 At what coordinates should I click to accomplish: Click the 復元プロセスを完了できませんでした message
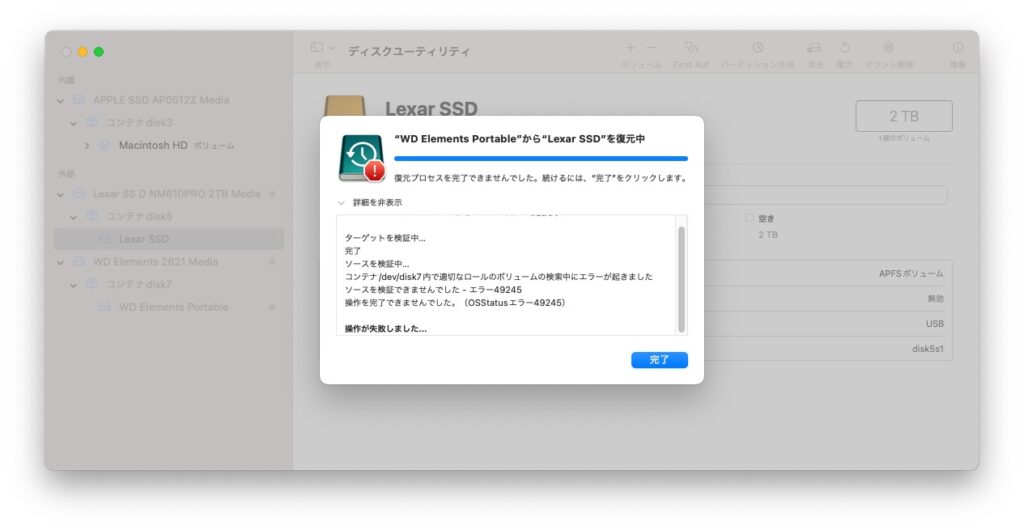(x=541, y=178)
